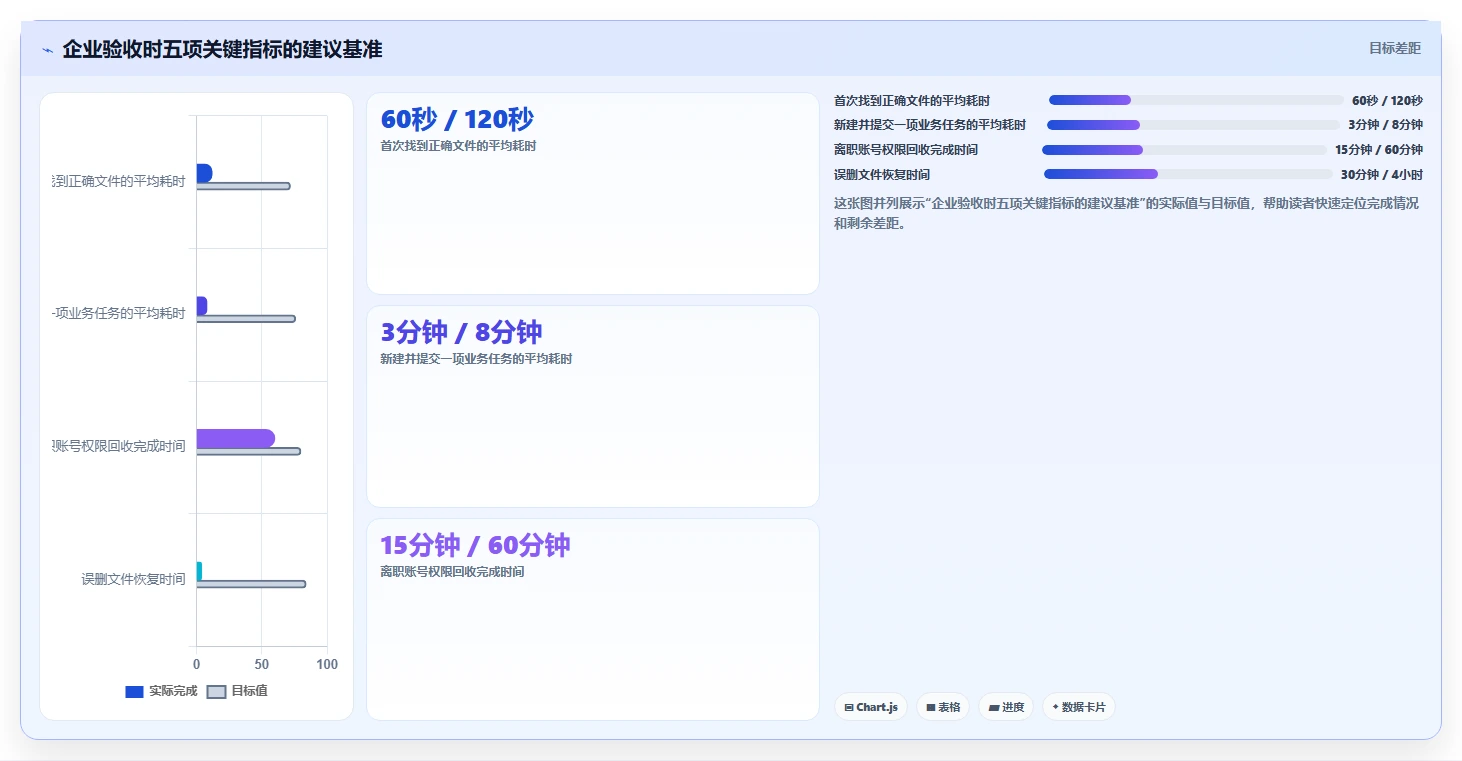Open the Chart.js chip
Image resolution: width=1462 pixels, height=761 pixels.
click(x=871, y=707)
